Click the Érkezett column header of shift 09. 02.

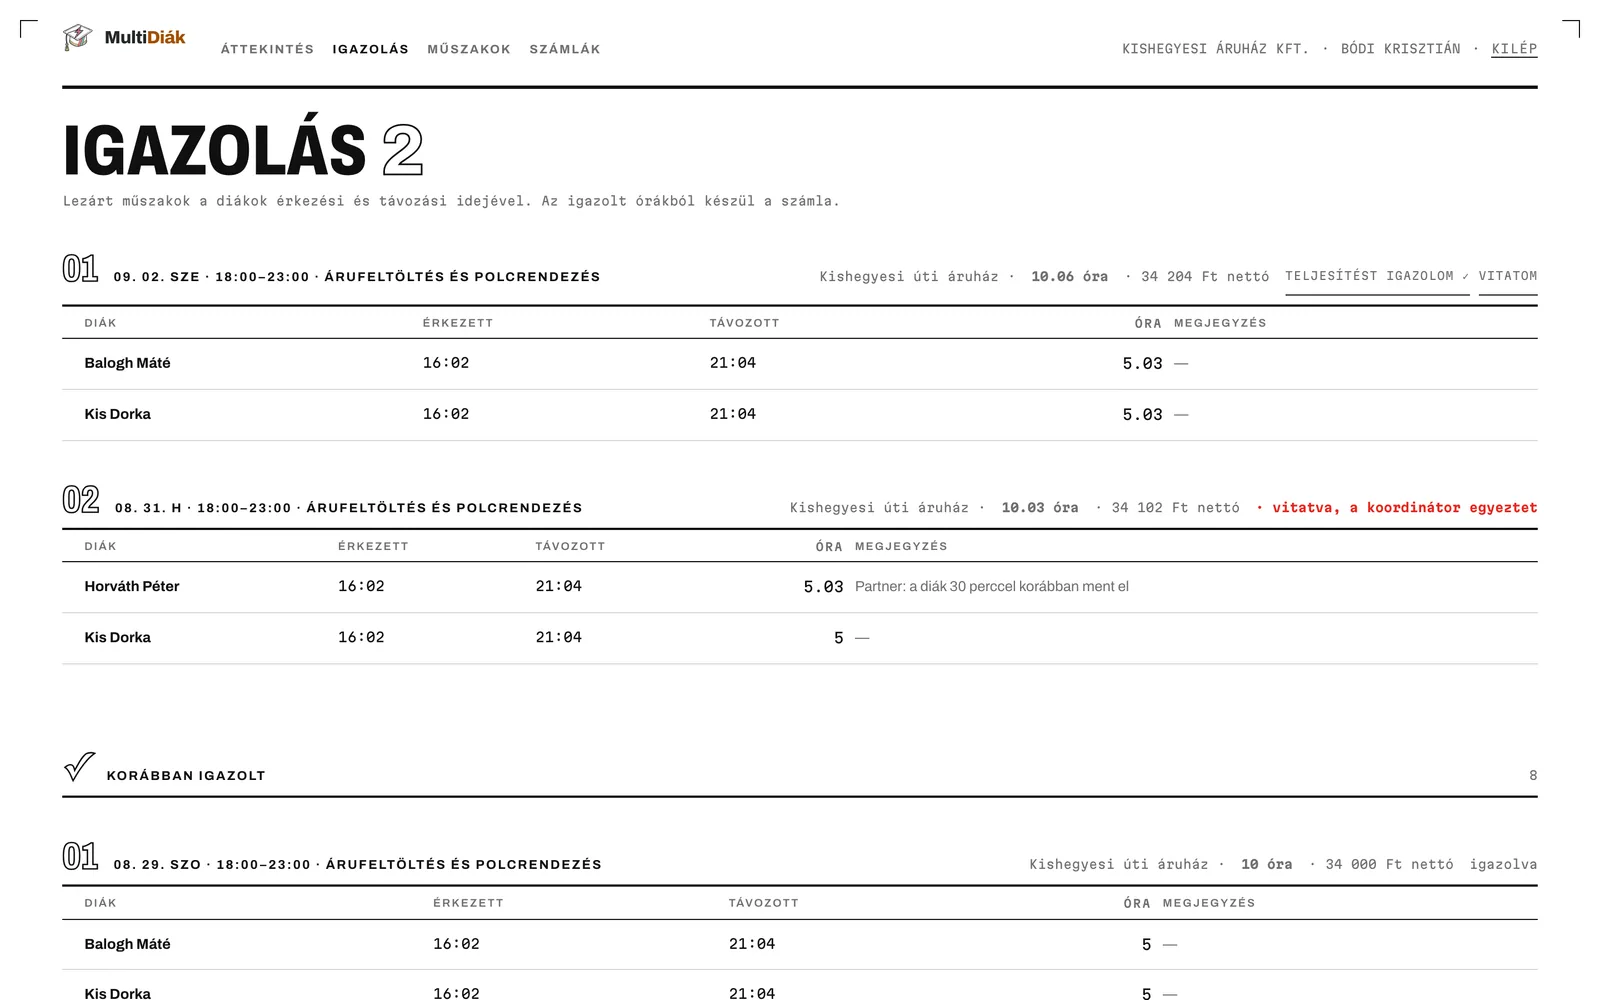458,323
